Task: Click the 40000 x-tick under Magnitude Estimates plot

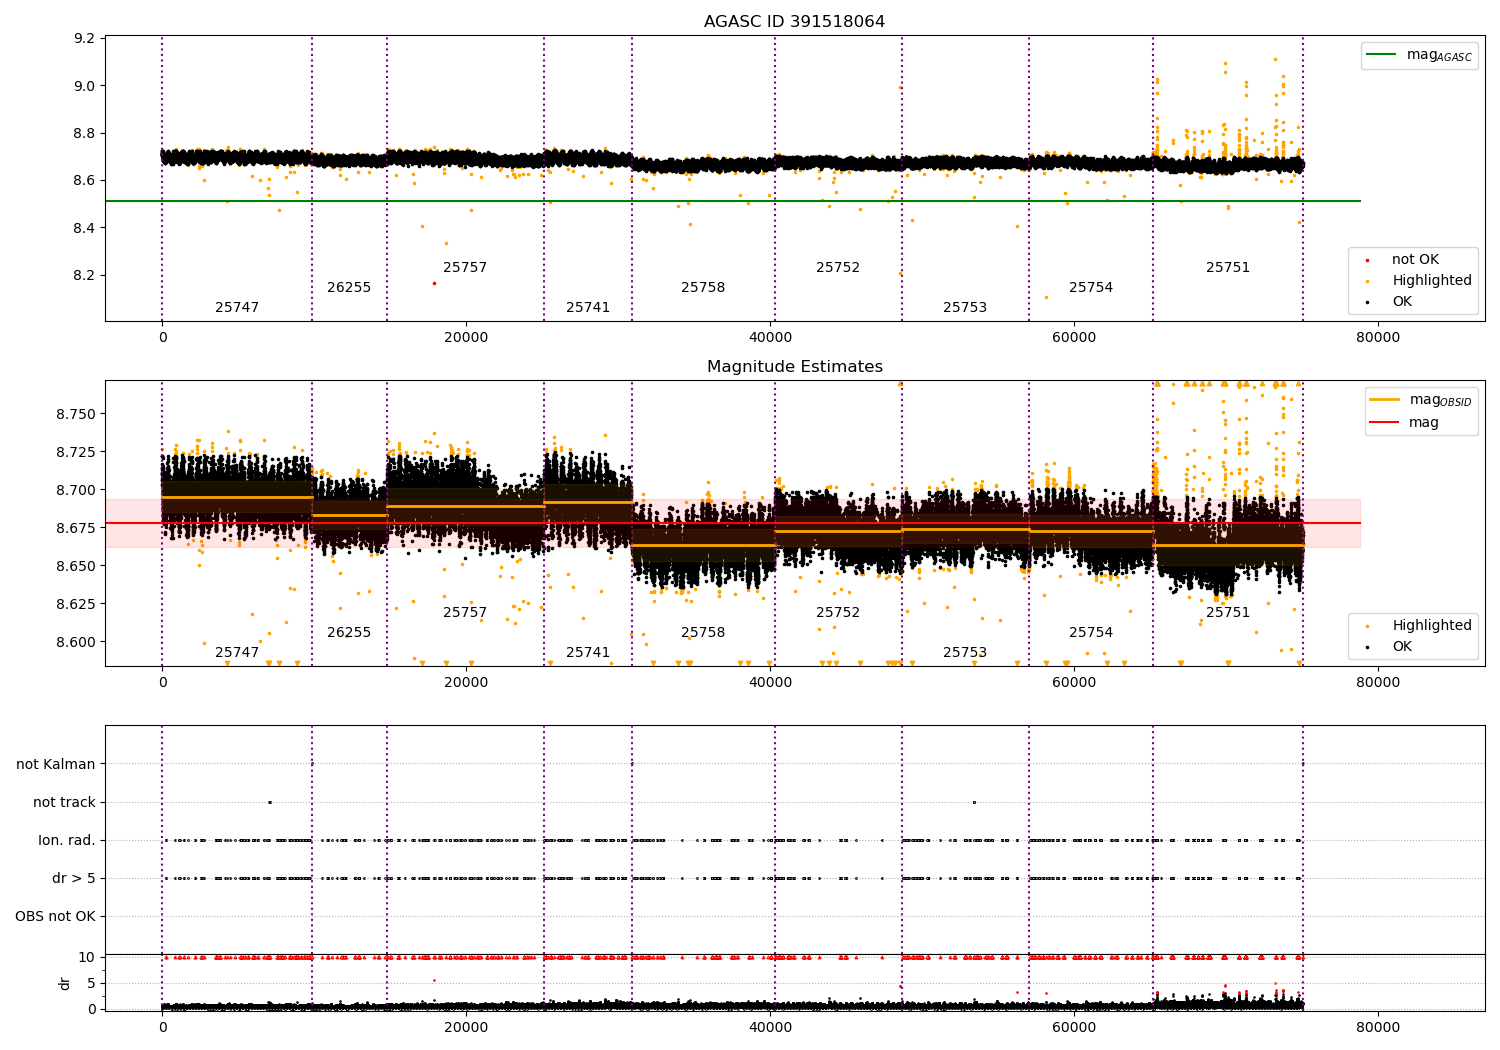Action: (770, 682)
